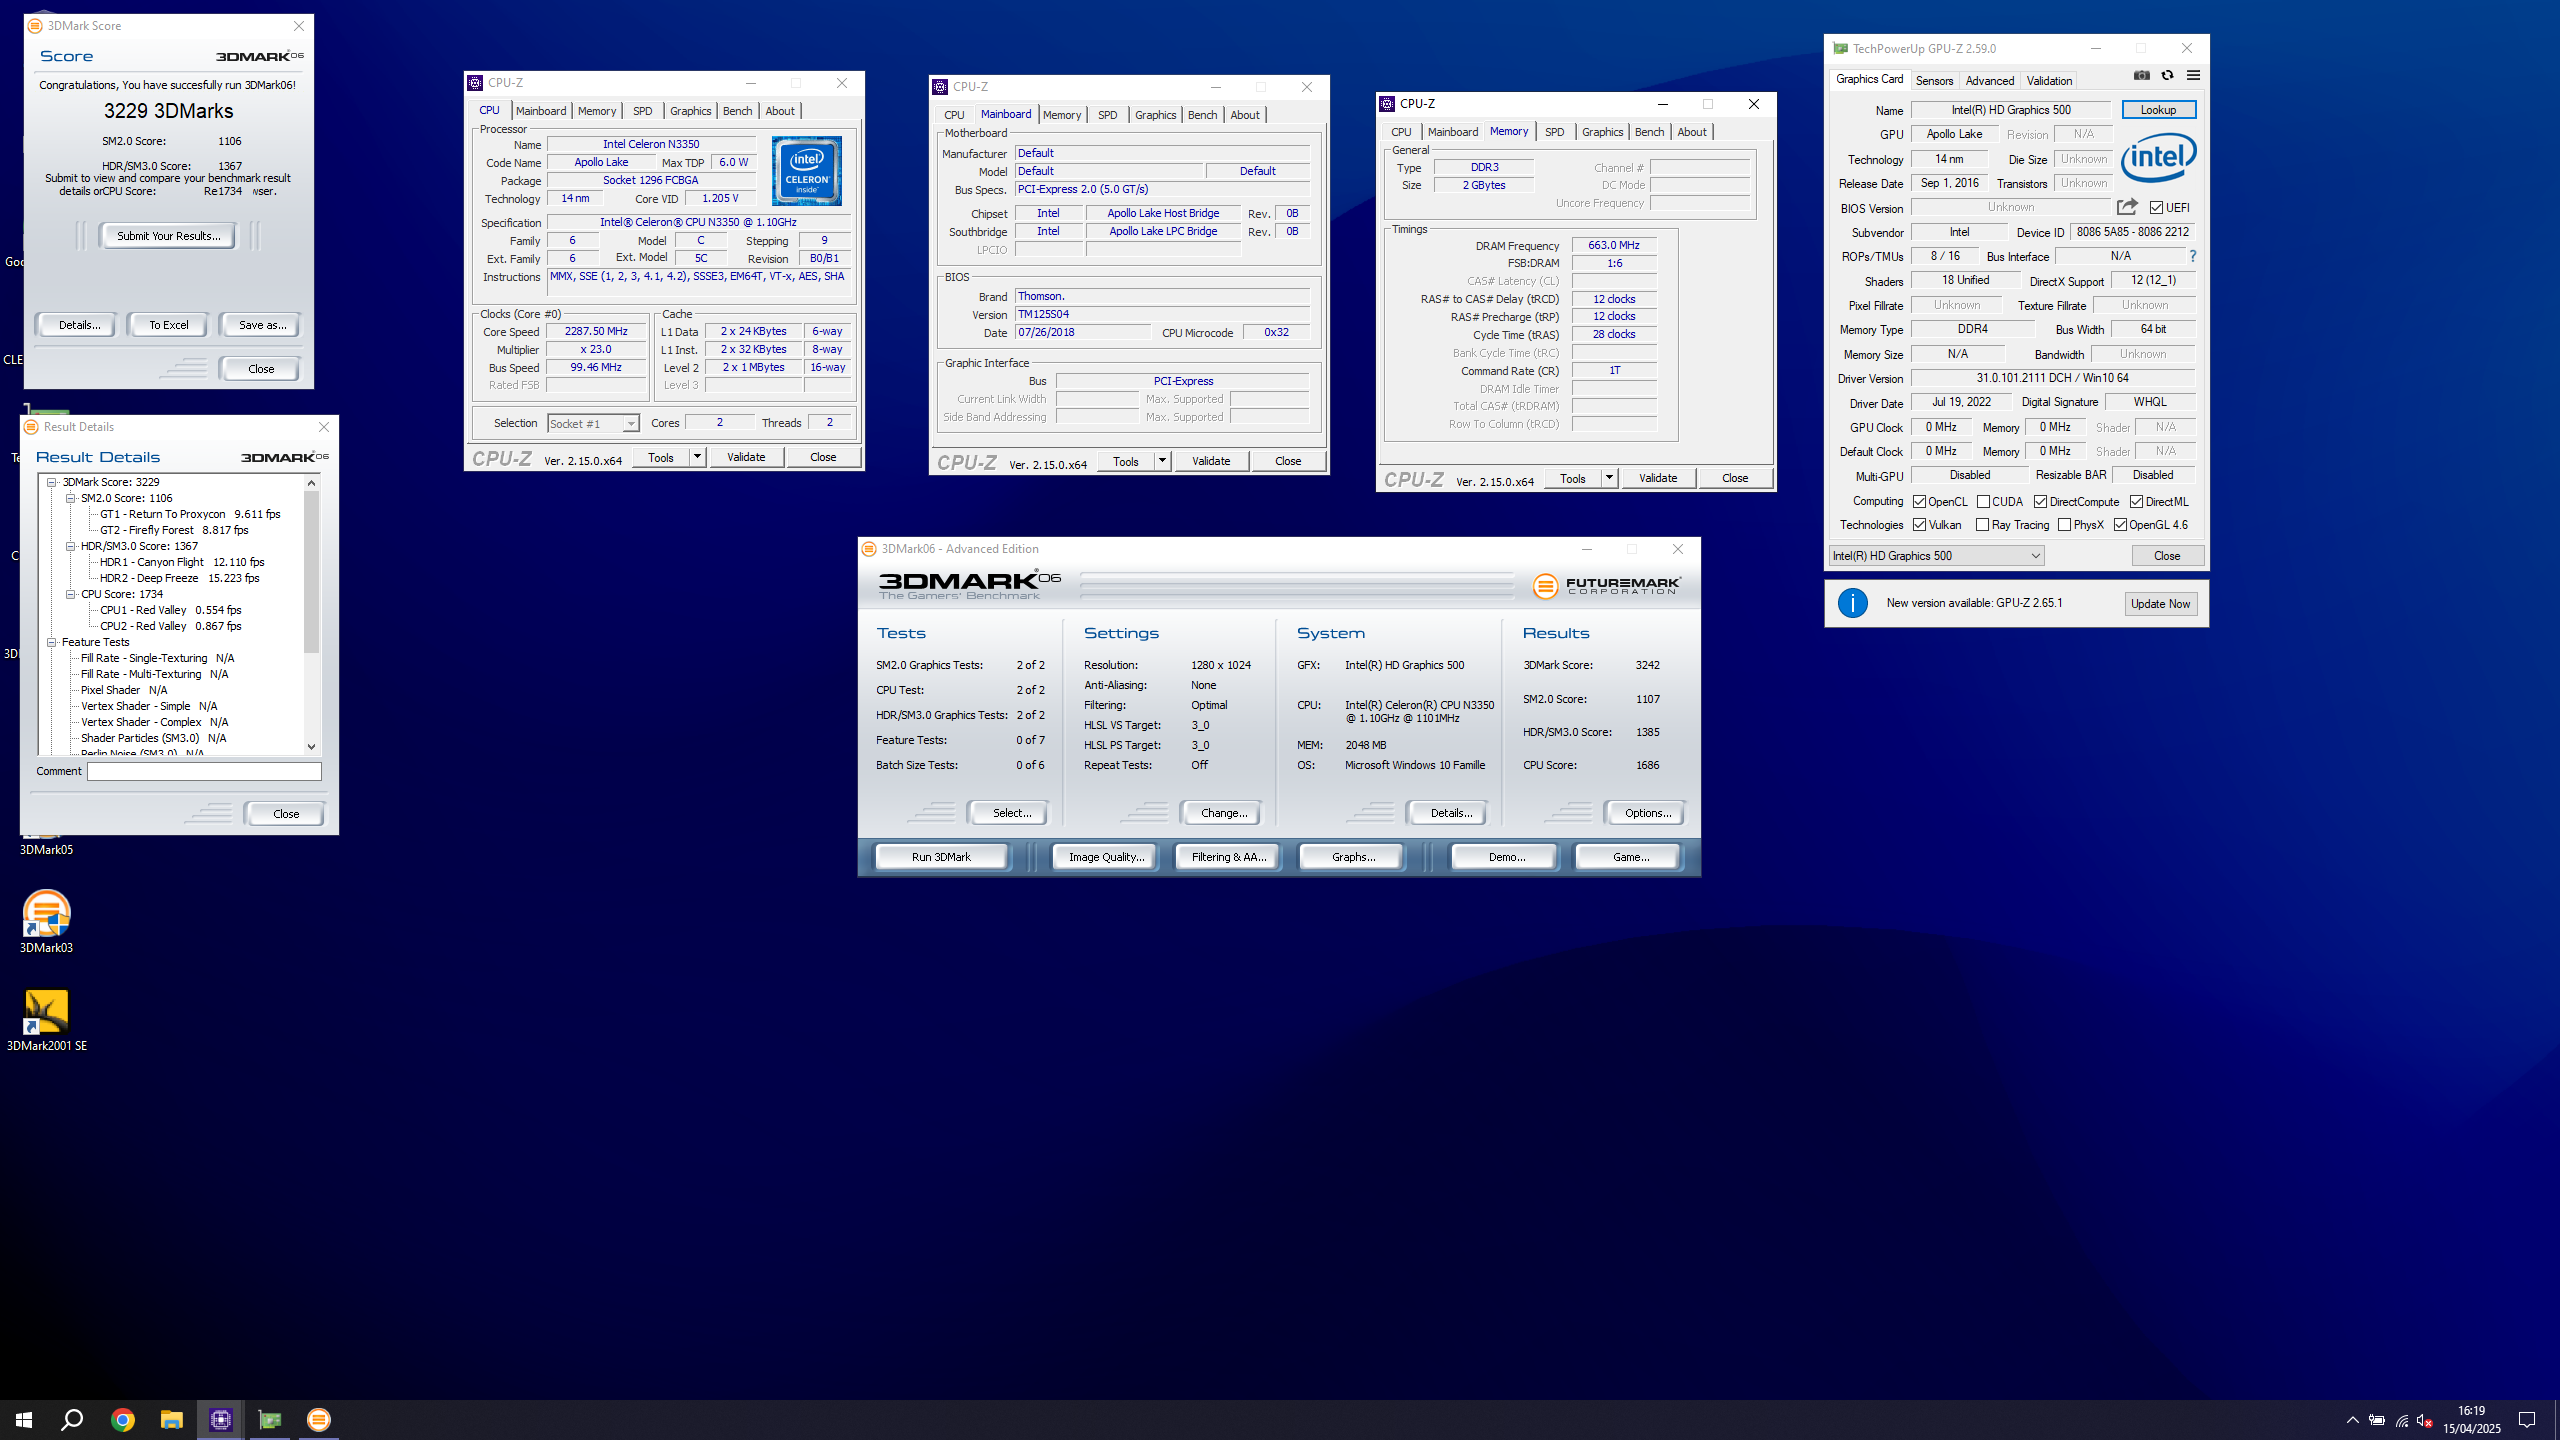Image resolution: width=2560 pixels, height=1440 pixels.
Task: Toggle the Ray Tracing checkbox
Action: coord(1983,525)
